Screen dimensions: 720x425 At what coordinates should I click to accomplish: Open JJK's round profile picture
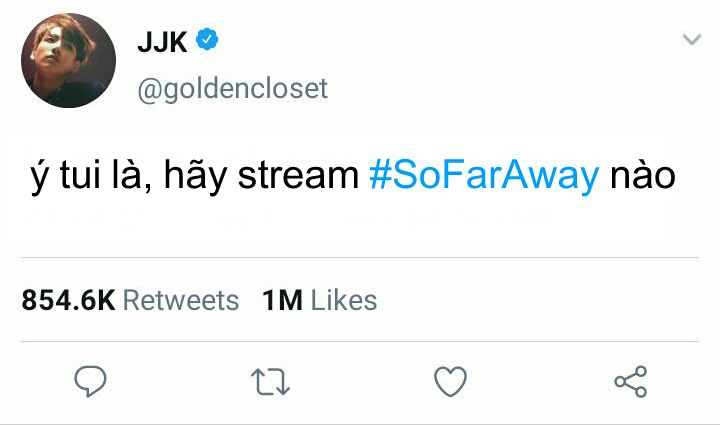pyautogui.click(x=68, y=60)
